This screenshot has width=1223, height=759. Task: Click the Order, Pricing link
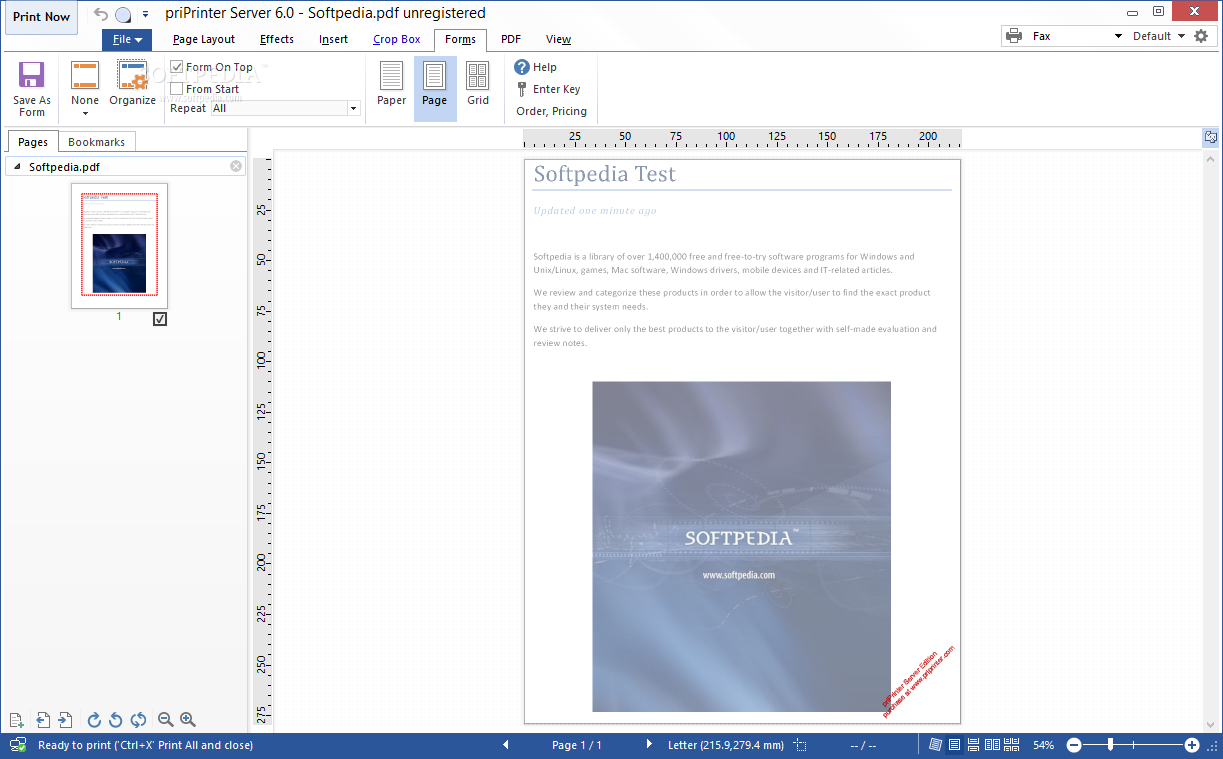coord(551,111)
